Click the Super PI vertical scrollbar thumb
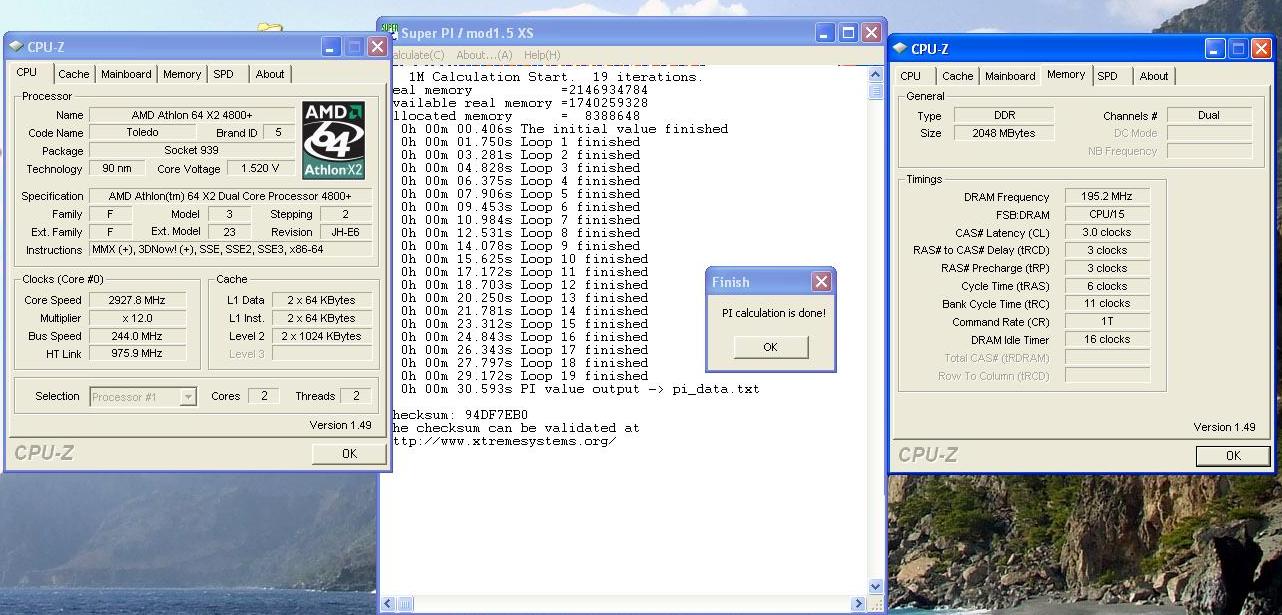The height and width of the screenshot is (615, 1282). pos(876,91)
